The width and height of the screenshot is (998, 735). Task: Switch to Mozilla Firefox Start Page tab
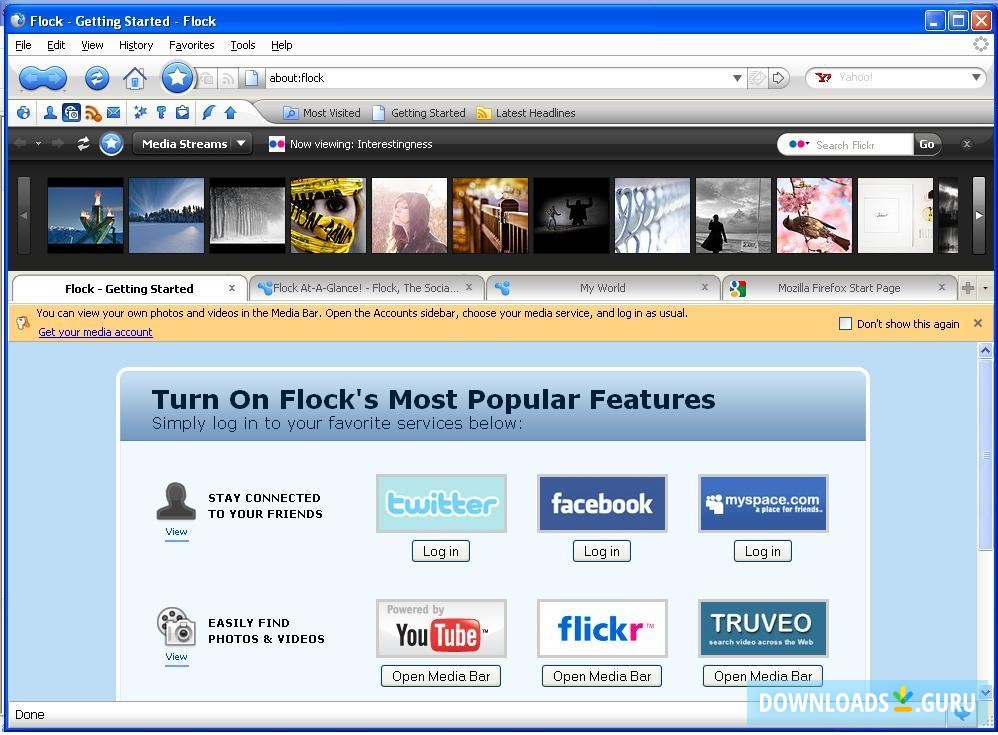point(839,288)
